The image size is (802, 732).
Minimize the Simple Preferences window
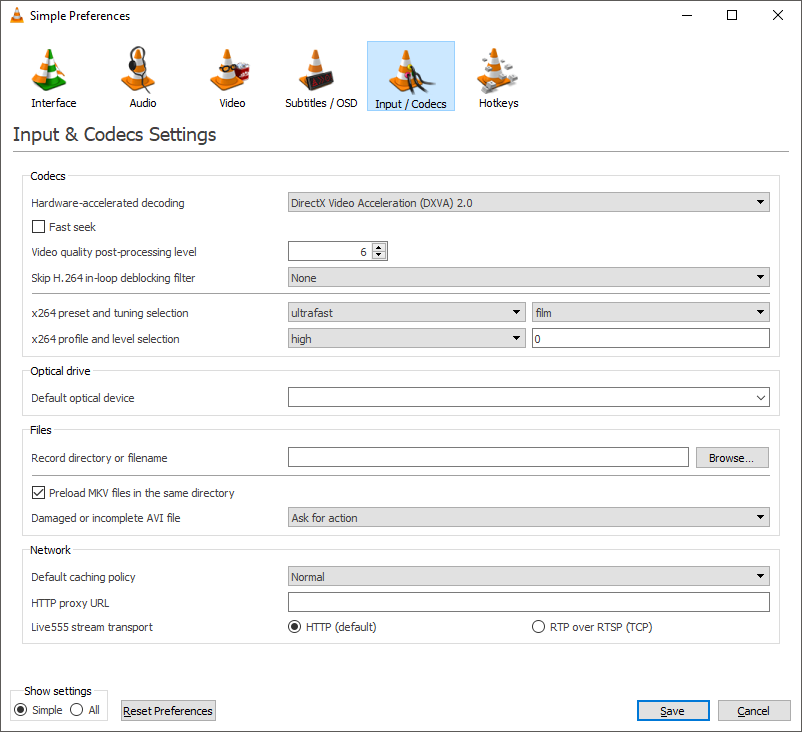coord(687,15)
